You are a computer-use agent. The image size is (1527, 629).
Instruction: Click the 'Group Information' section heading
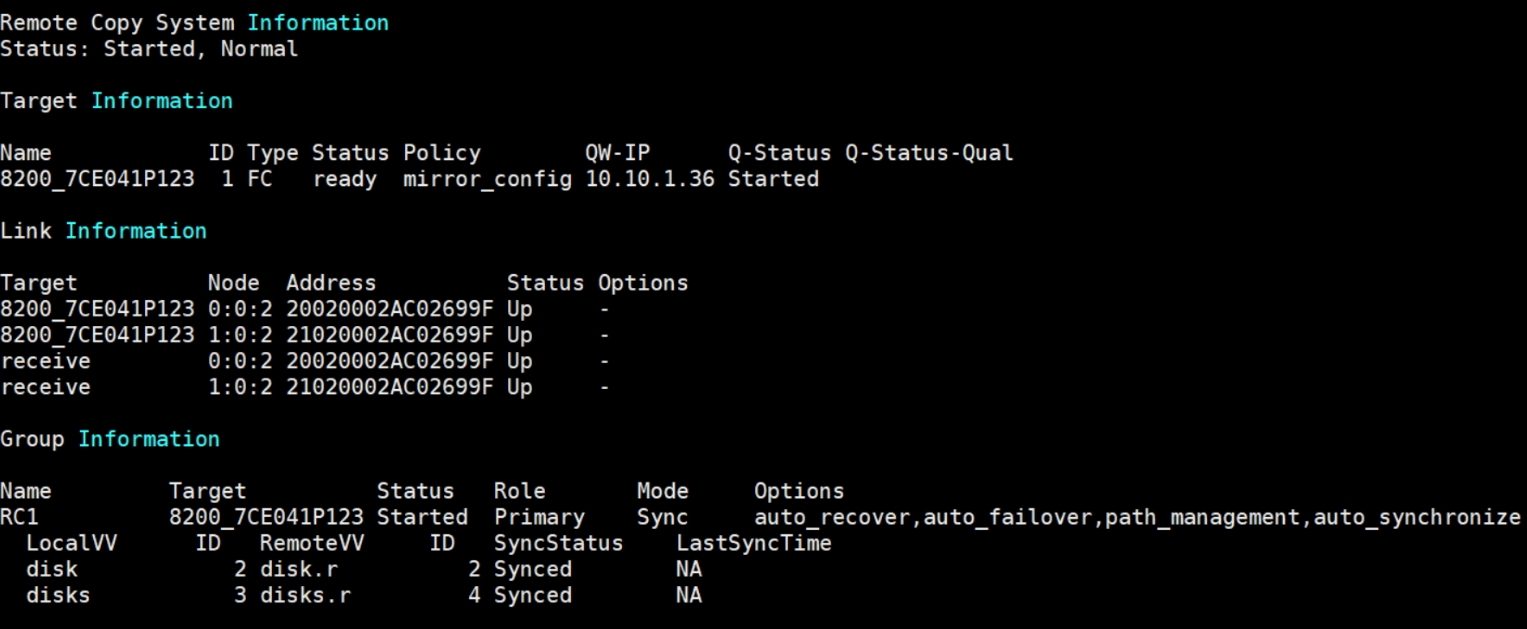[110, 439]
